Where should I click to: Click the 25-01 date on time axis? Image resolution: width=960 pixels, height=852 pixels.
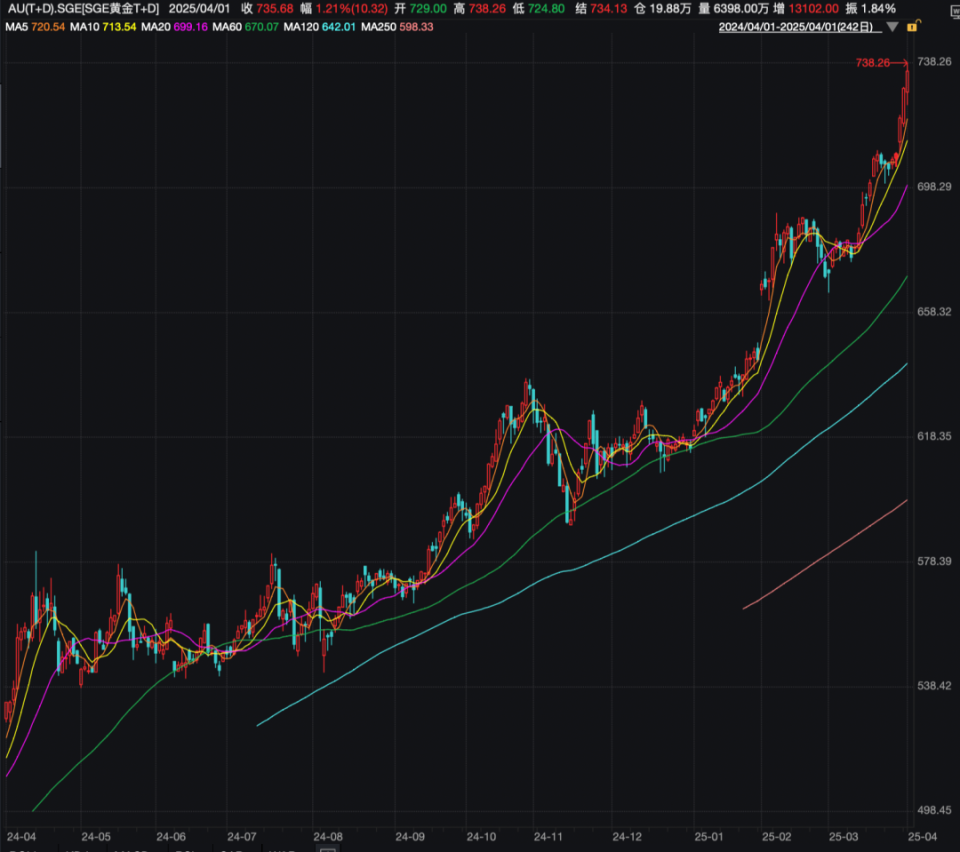[x=708, y=836]
